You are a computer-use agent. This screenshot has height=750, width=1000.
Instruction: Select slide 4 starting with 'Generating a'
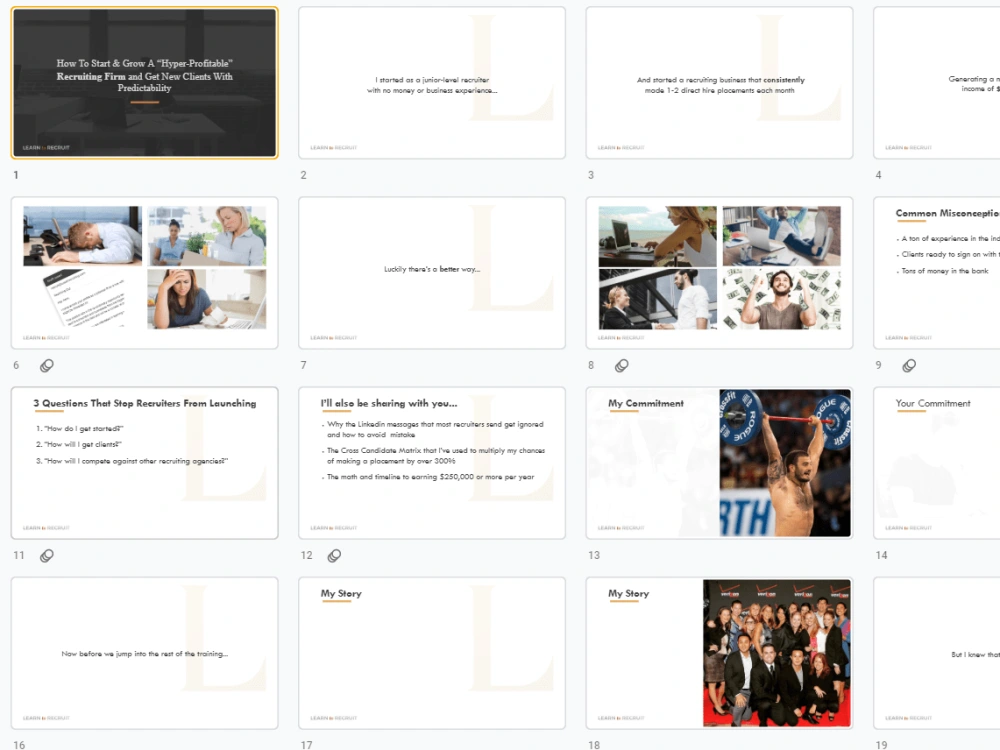[936, 83]
